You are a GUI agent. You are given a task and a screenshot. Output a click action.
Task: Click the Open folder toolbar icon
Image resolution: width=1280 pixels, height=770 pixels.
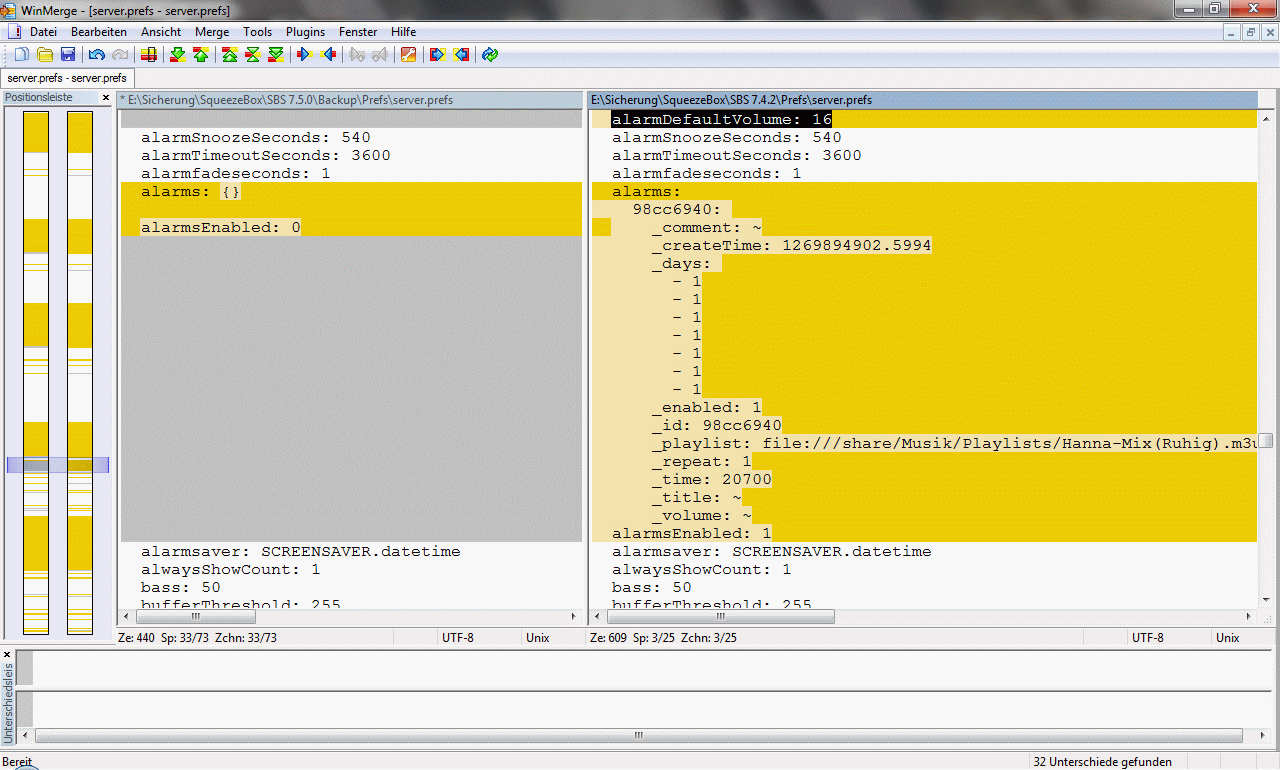point(45,55)
